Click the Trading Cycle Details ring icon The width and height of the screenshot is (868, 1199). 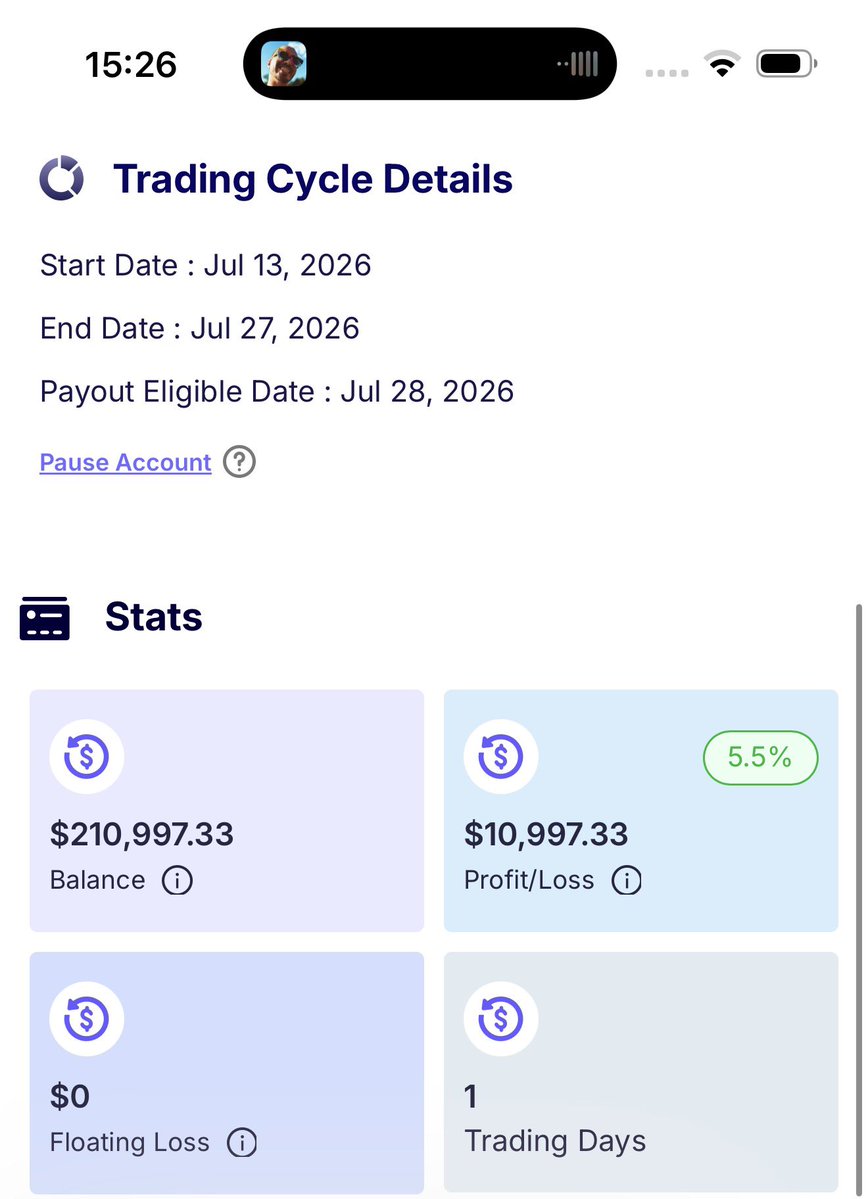pyautogui.click(x=61, y=178)
